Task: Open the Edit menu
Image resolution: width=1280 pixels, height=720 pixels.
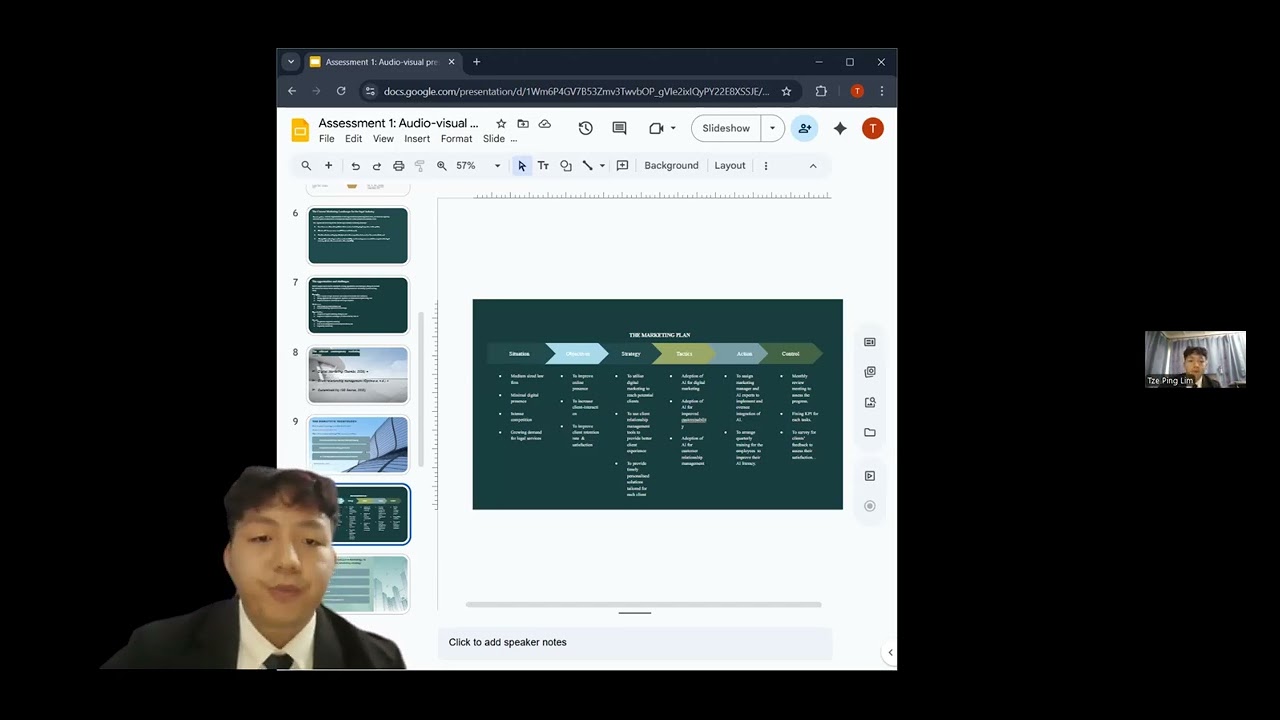Action: (x=353, y=139)
